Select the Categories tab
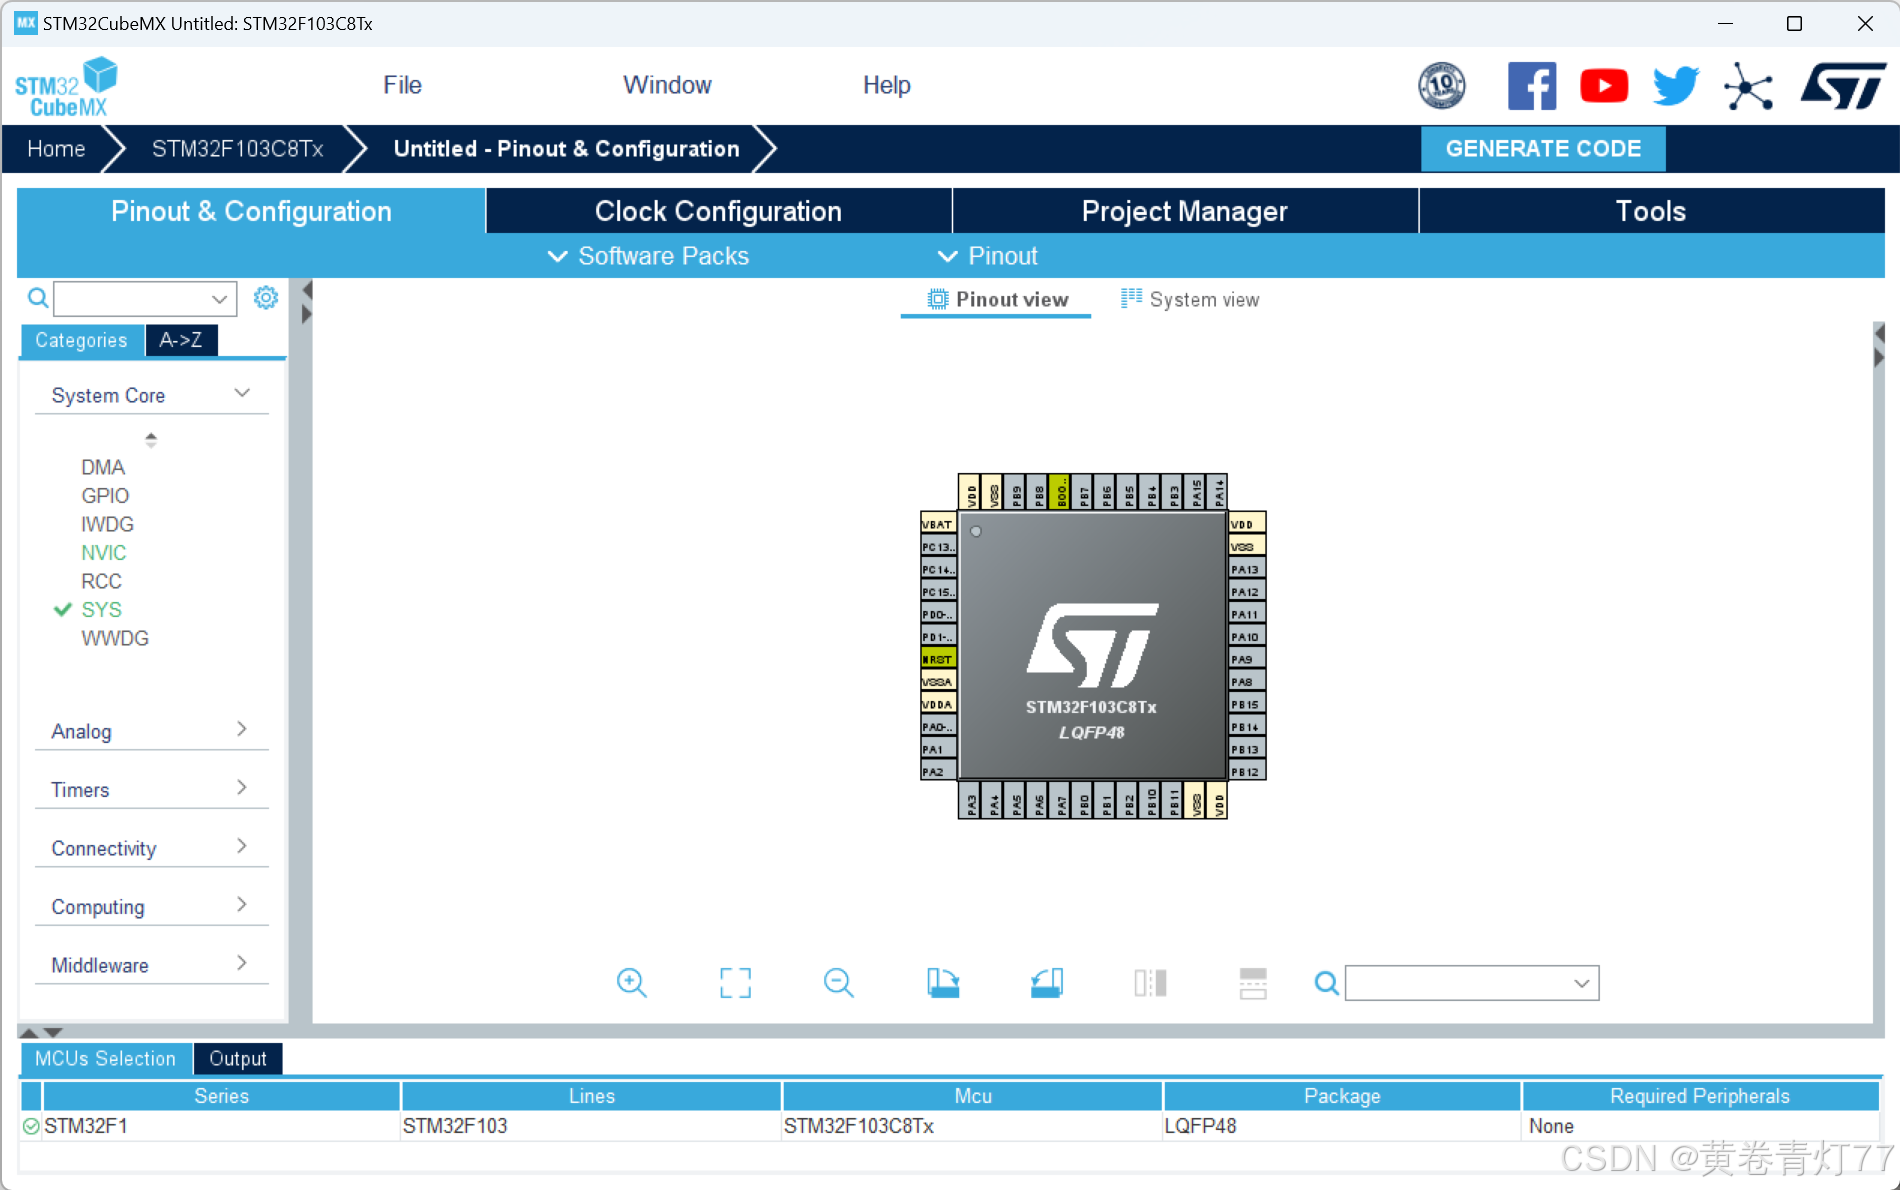Image resolution: width=1900 pixels, height=1190 pixels. pos(82,340)
